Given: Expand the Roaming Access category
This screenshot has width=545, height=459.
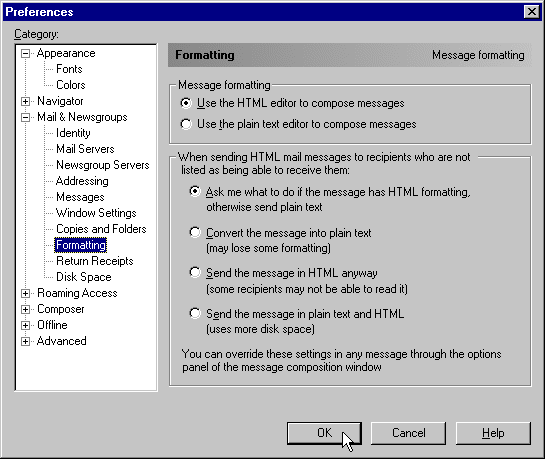Looking at the screenshot, I should coord(25,294).
